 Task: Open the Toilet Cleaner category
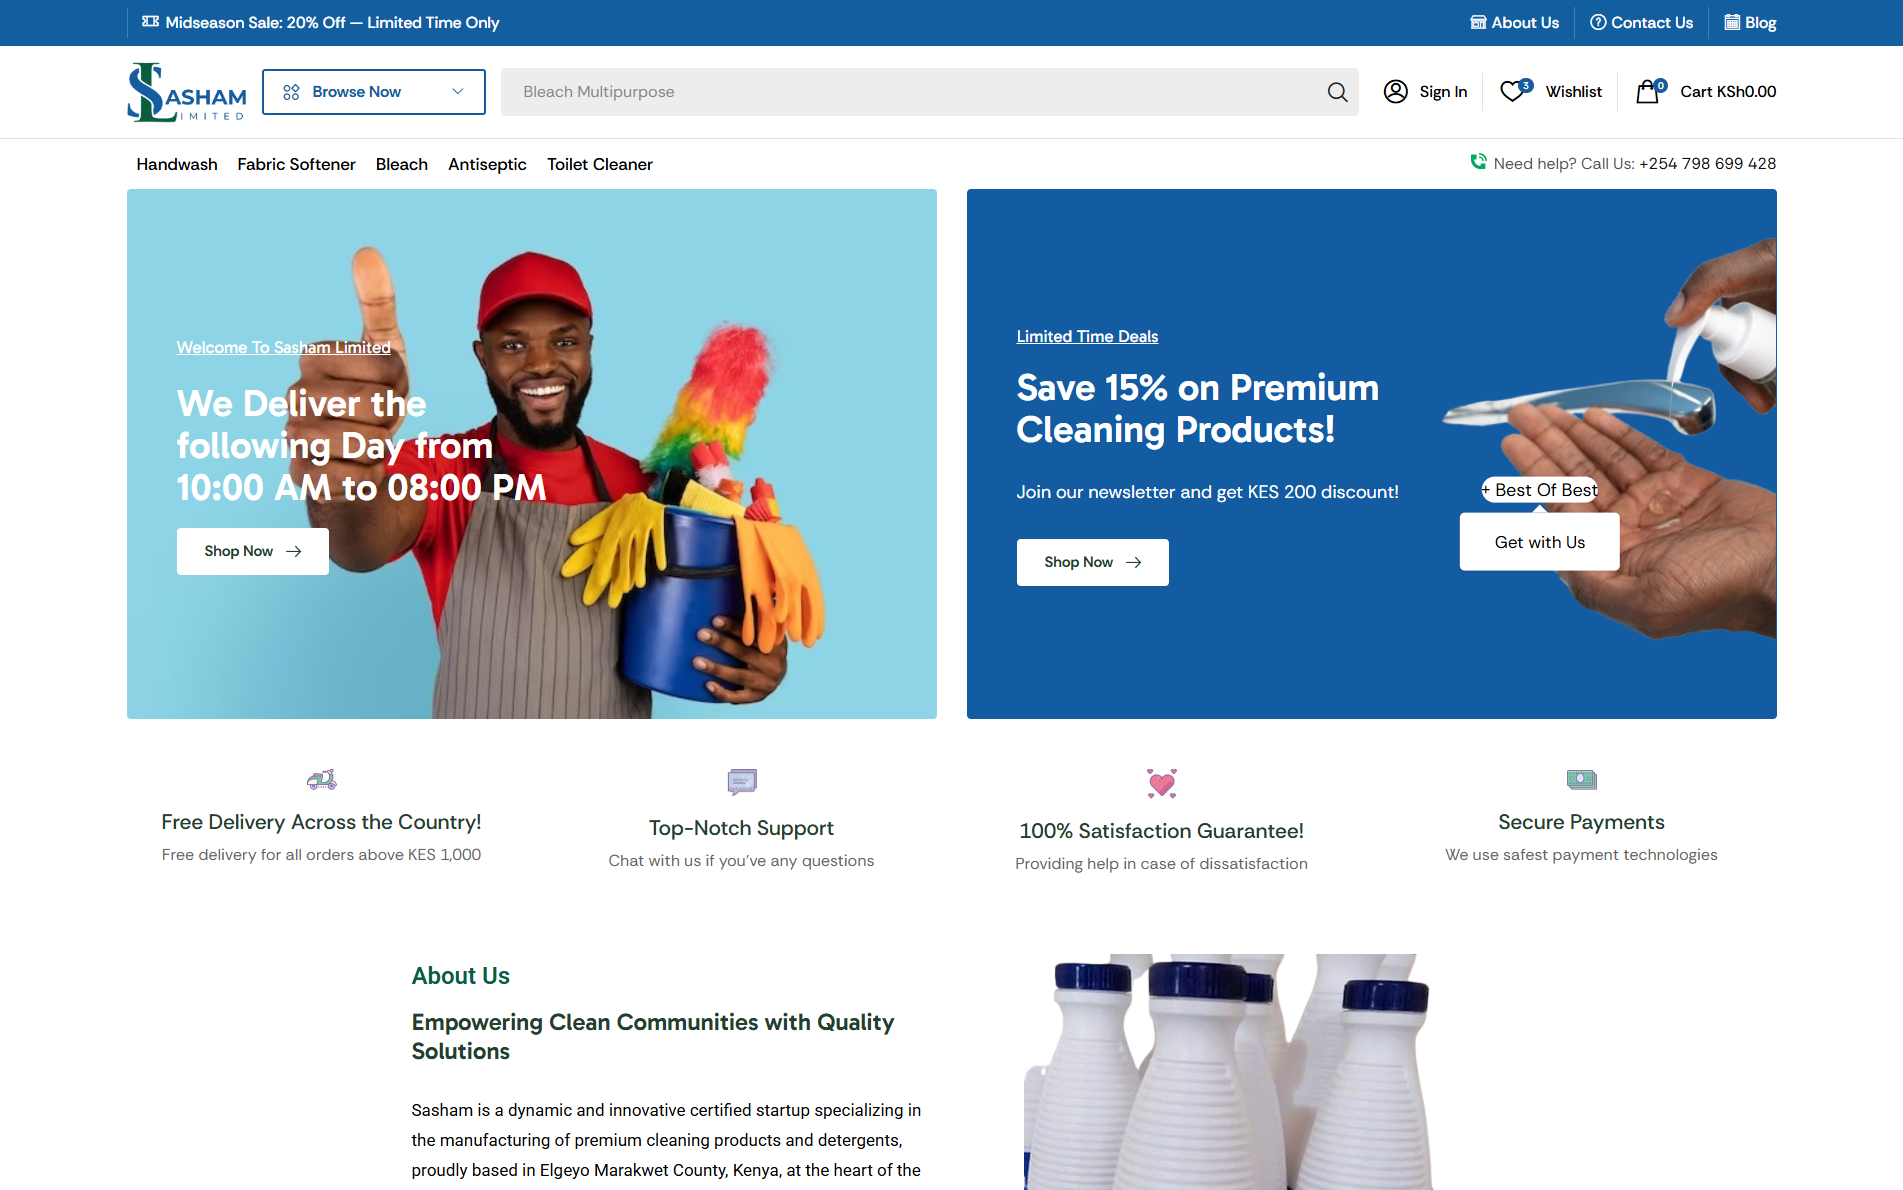coord(600,164)
